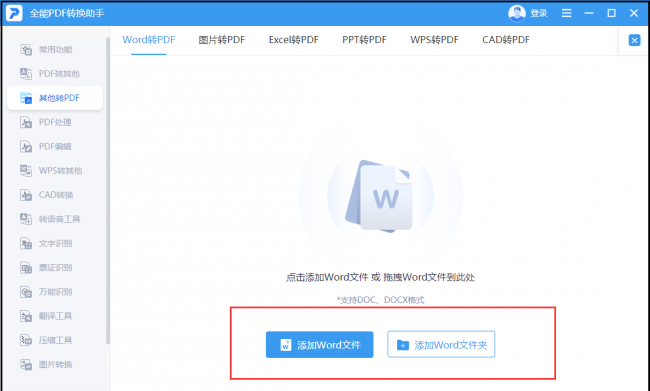Open the hamburger menu in title bar
This screenshot has width=650, height=391.
coord(566,13)
